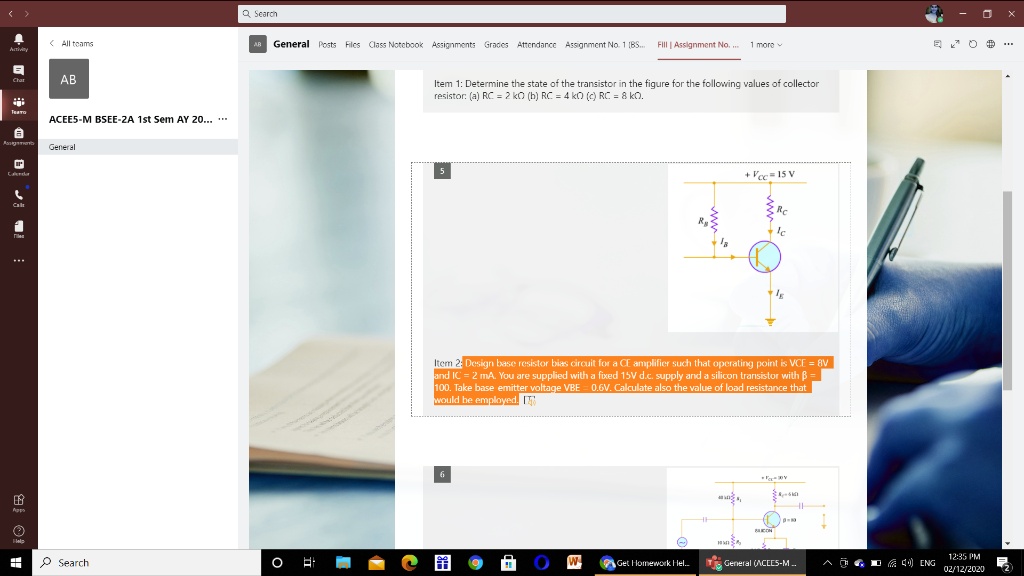The image size is (1024, 576).
Task: Open Calendar in the Teams sidebar
Action: pyautogui.click(x=18, y=168)
